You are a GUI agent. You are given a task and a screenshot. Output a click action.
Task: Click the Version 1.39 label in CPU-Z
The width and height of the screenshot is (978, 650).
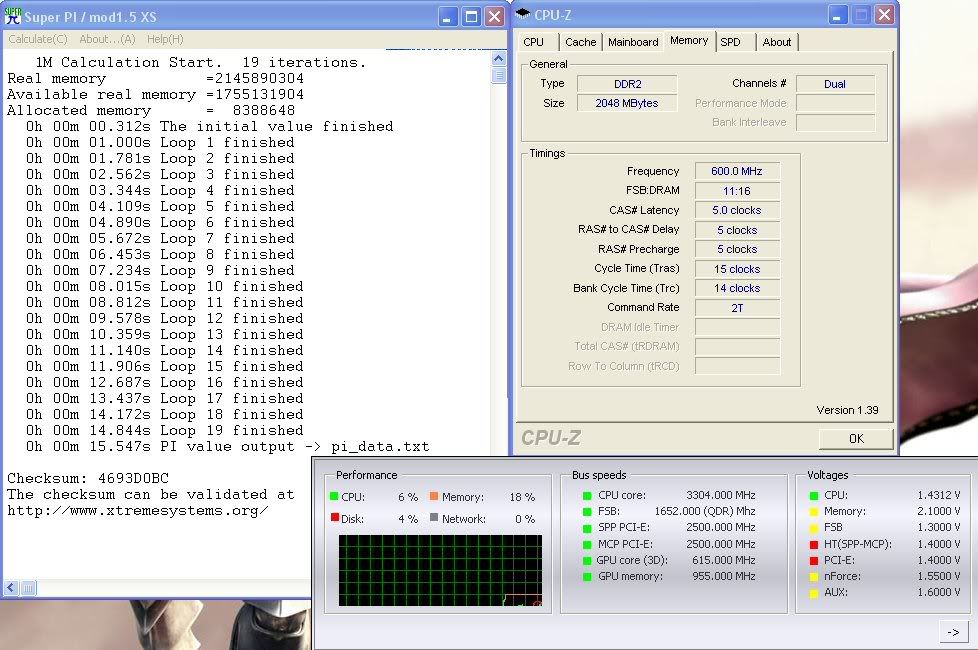point(847,410)
